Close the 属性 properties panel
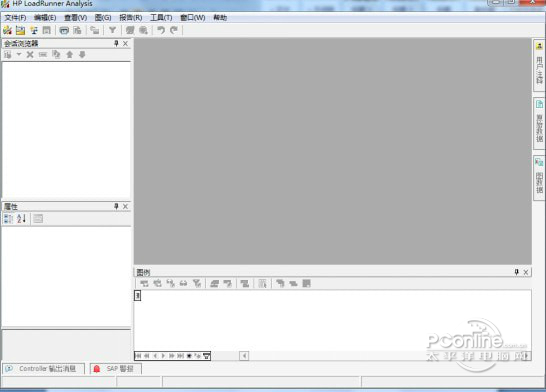 pos(125,206)
